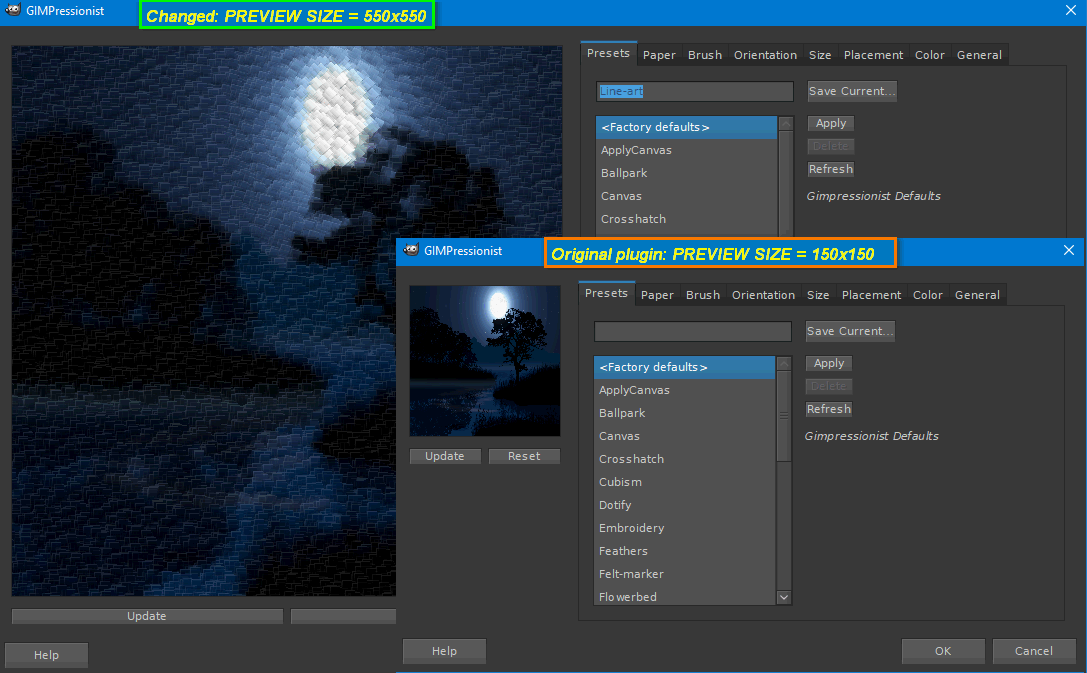The height and width of the screenshot is (673, 1087).
Task: Click the front preset list scrollbar up arrow
Action: click(783, 364)
